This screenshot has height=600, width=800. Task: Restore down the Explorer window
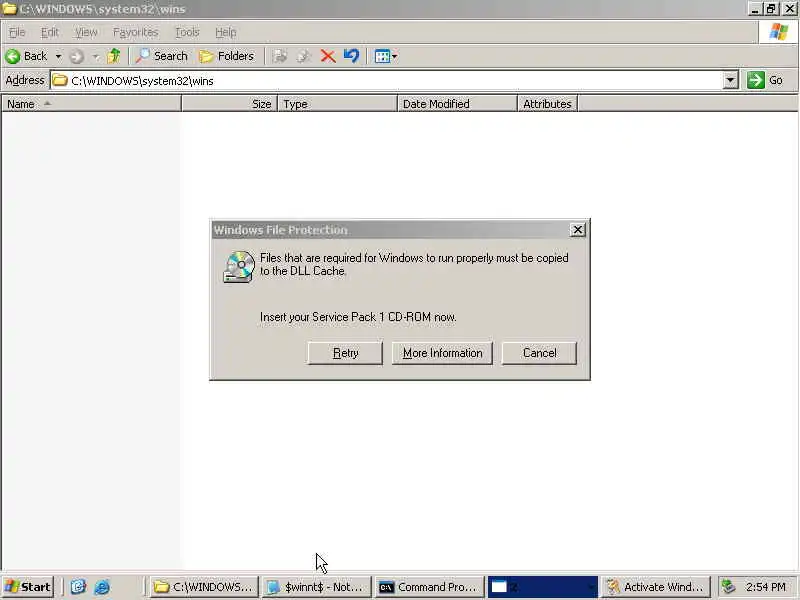click(771, 9)
